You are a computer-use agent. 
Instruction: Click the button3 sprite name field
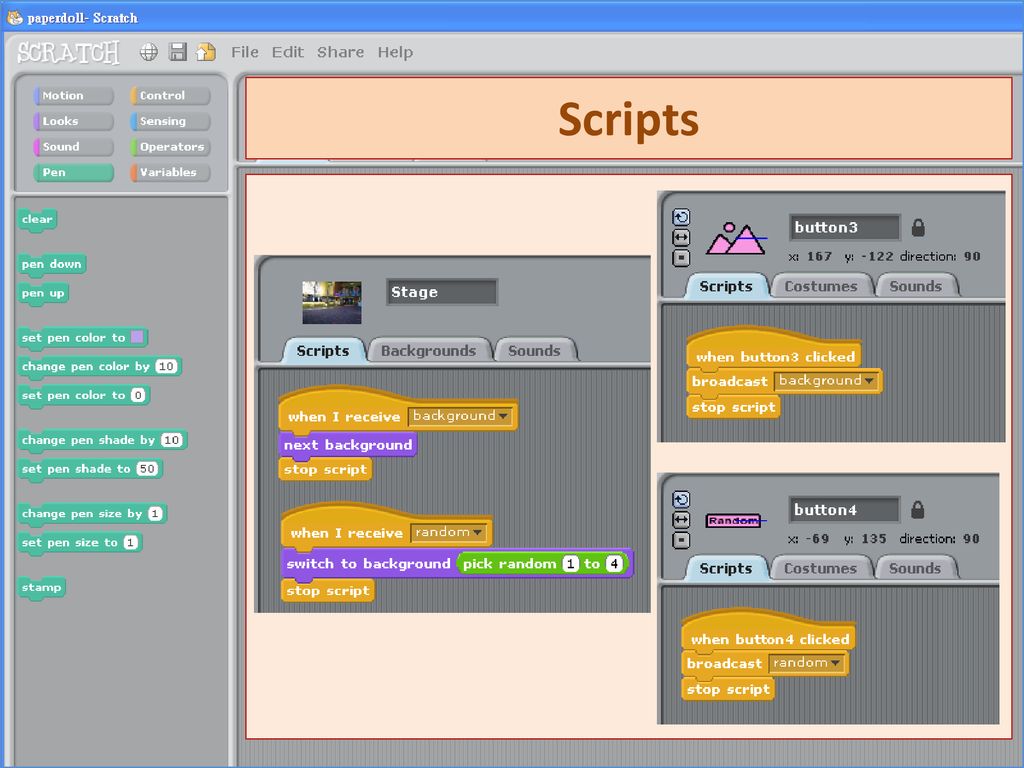[844, 227]
